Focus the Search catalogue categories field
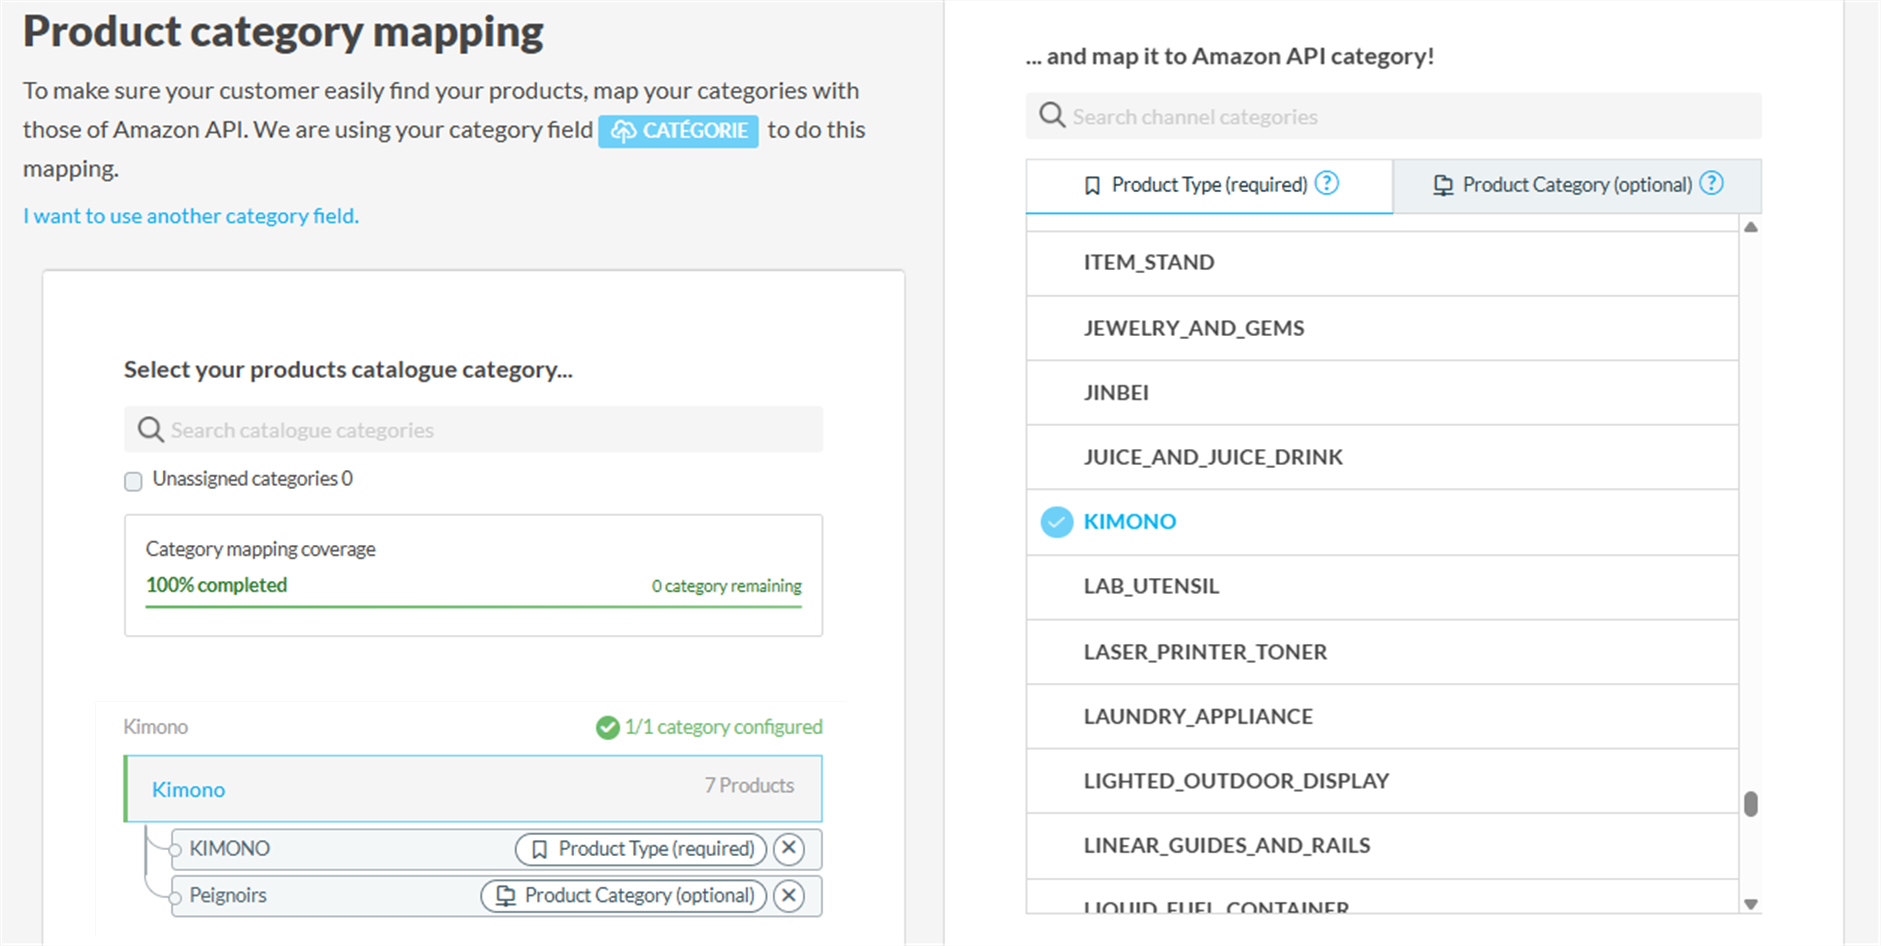1881x946 pixels. pos(490,430)
